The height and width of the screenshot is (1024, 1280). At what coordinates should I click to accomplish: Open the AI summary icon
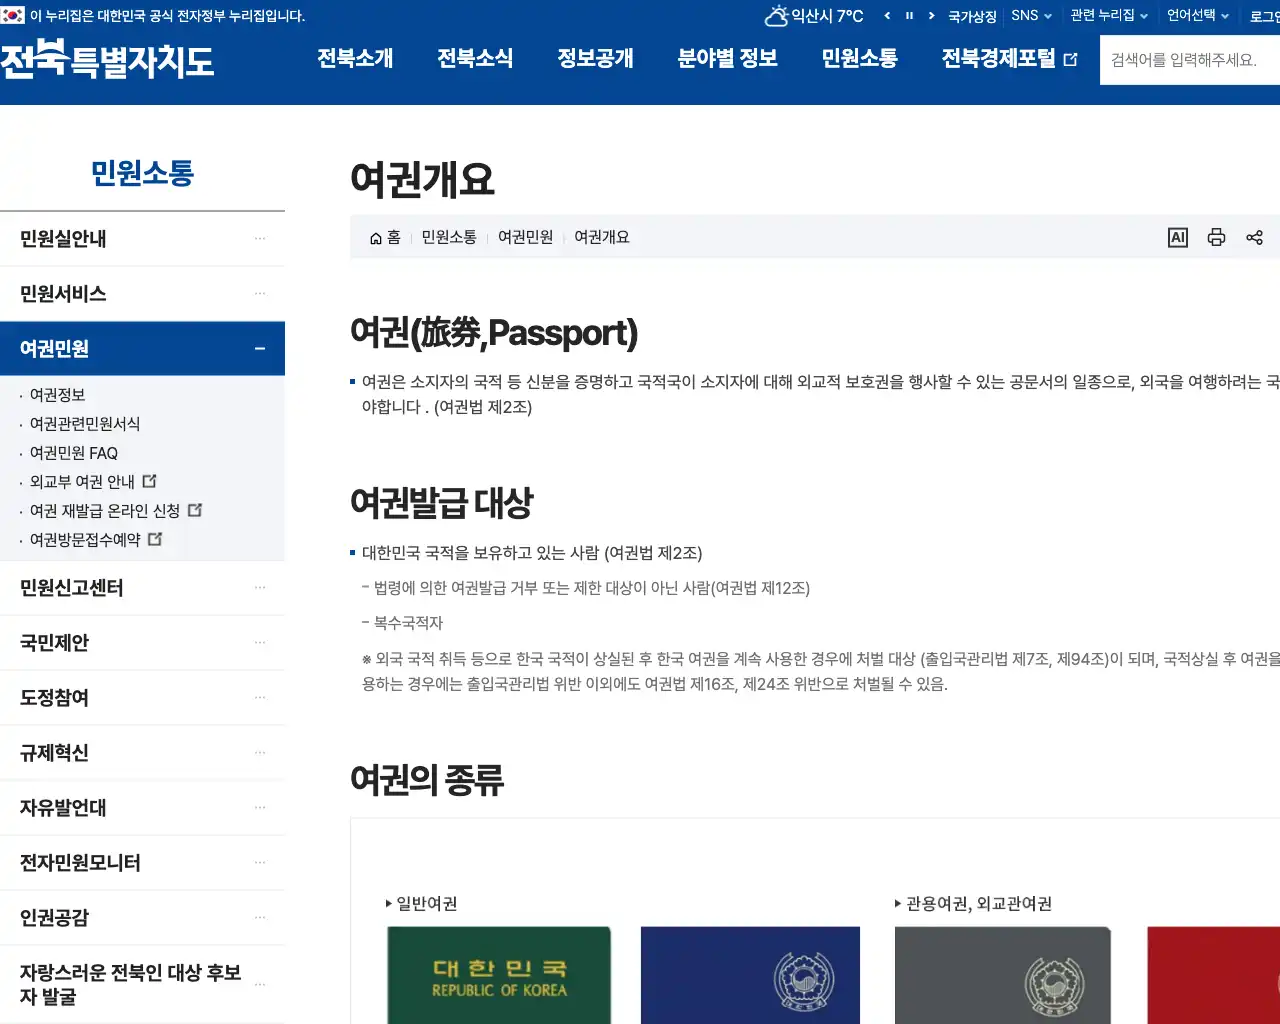tap(1178, 237)
